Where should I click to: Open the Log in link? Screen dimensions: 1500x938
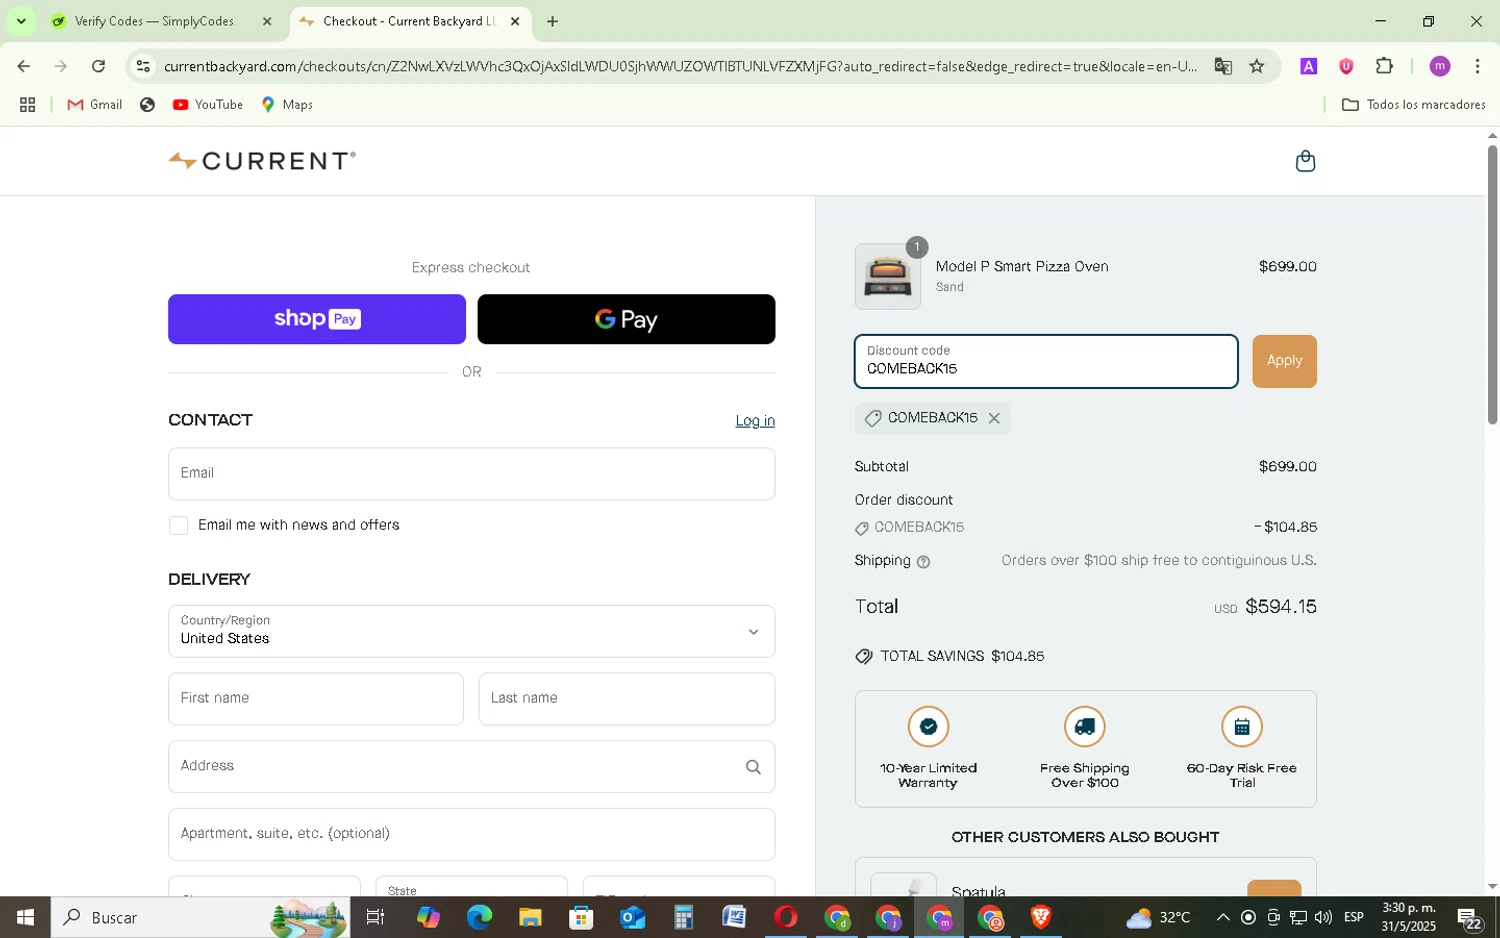(755, 421)
